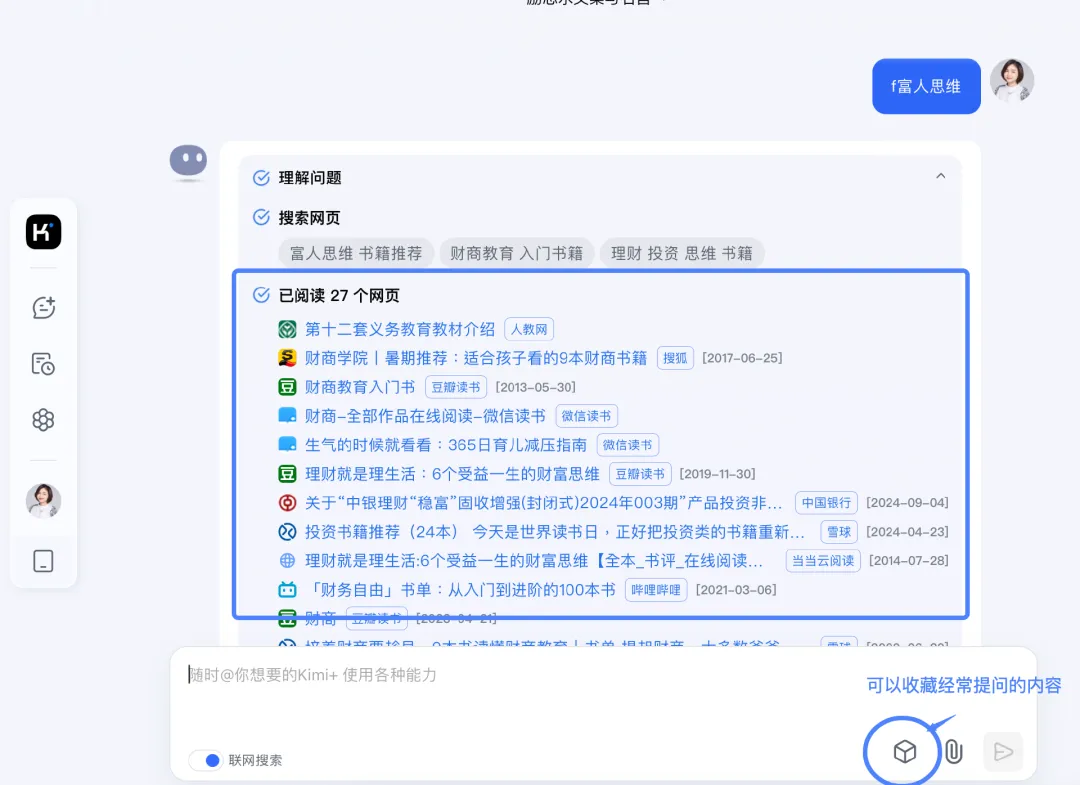Image resolution: width=1080 pixels, height=785 pixels.
Task: Click the send message icon
Action: 1003,751
